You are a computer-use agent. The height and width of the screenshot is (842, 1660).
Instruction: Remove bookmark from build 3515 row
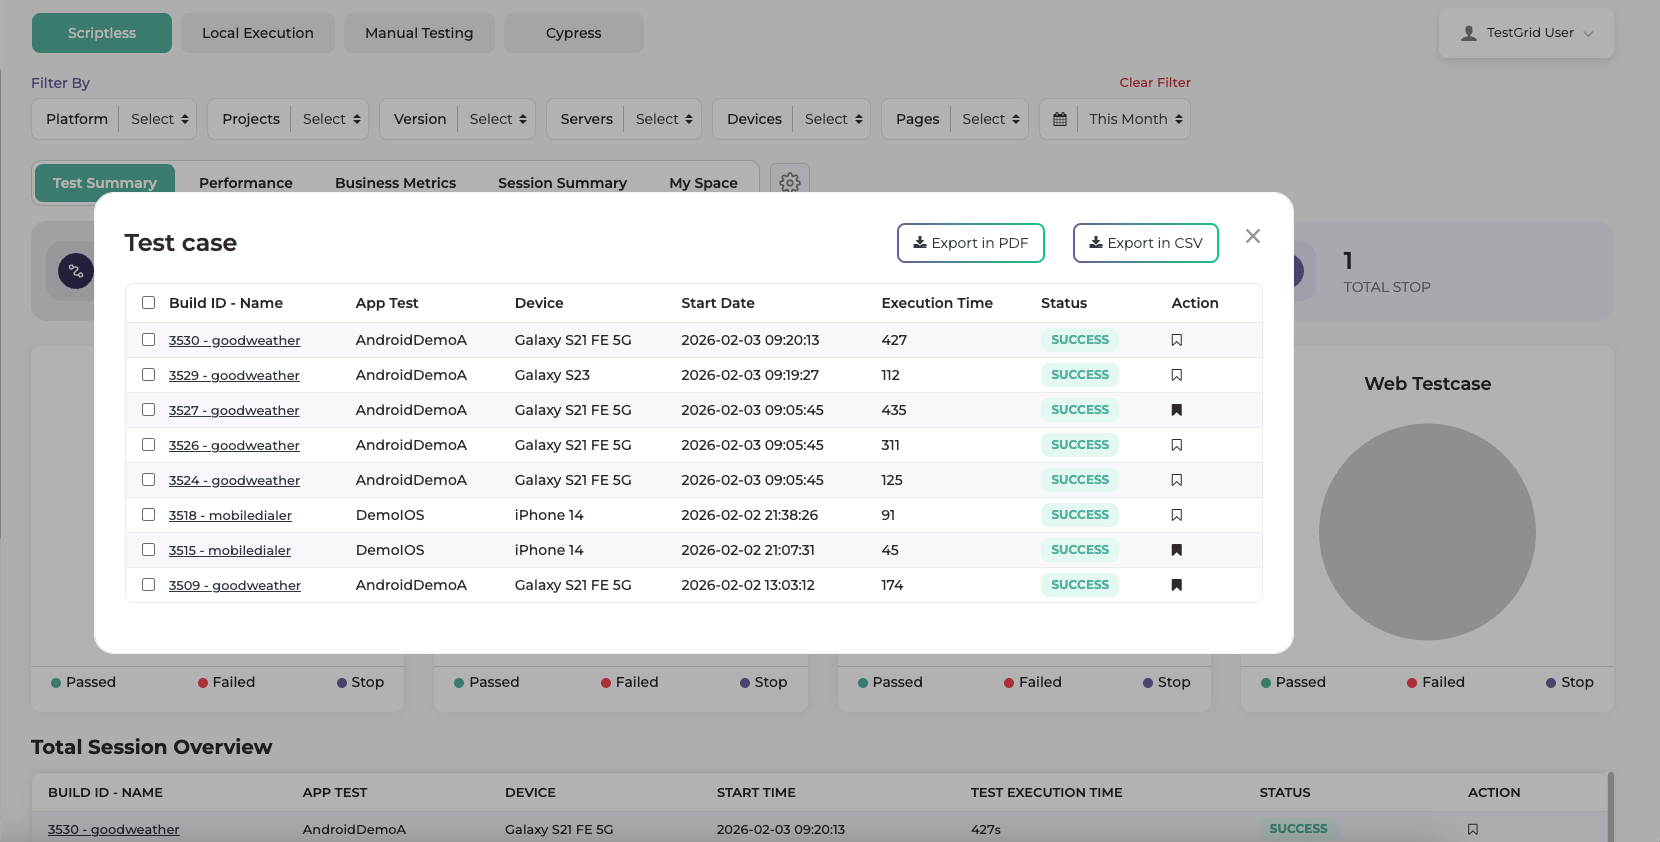click(1176, 550)
